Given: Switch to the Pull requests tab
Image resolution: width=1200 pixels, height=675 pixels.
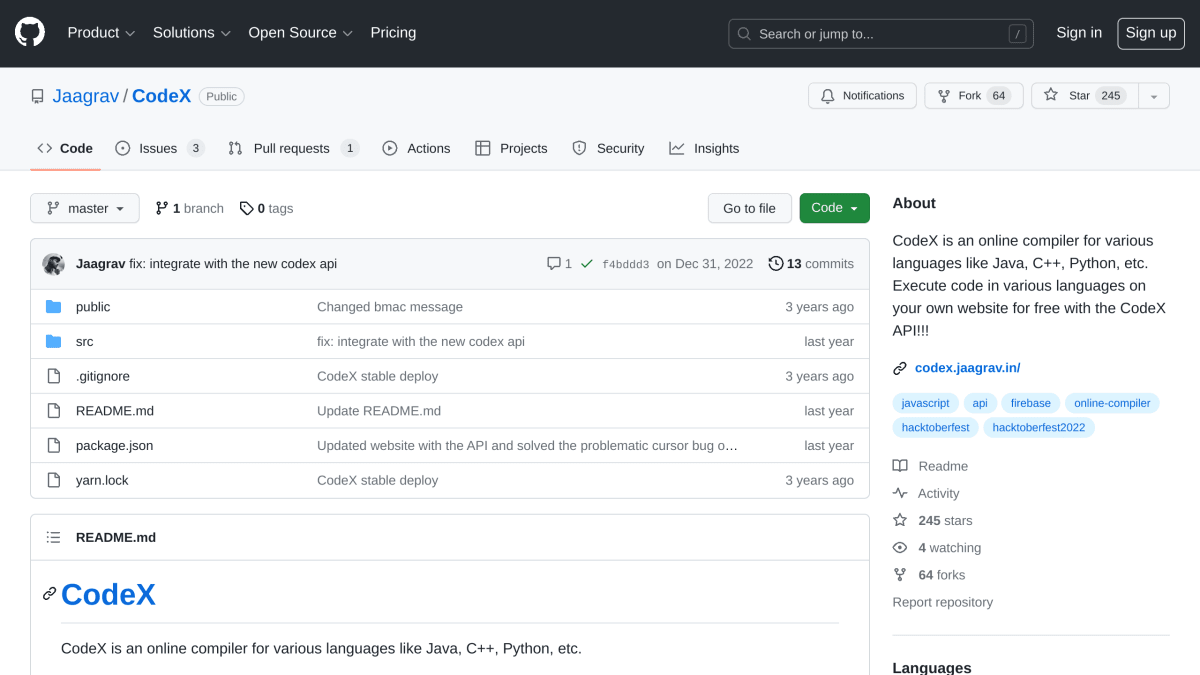Looking at the screenshot, I should [293, 148].
